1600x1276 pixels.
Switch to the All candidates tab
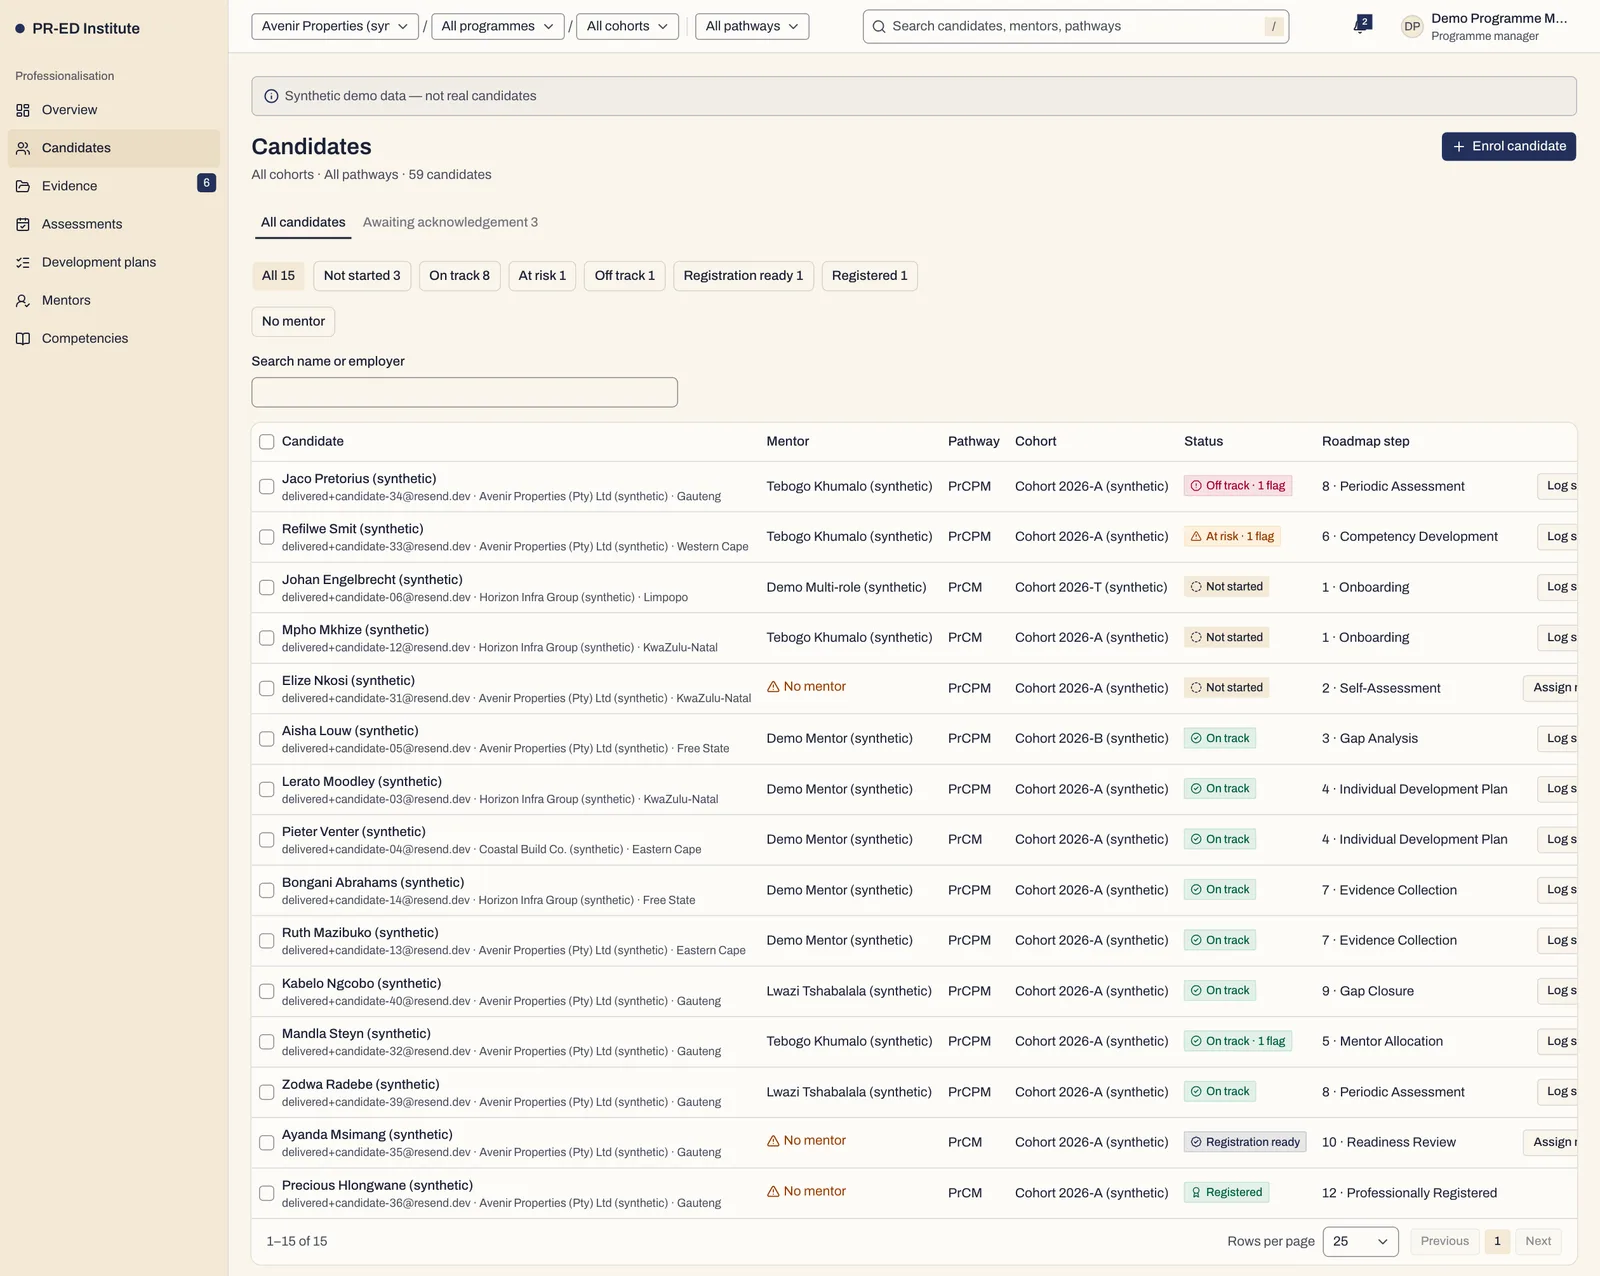[303, 222]
